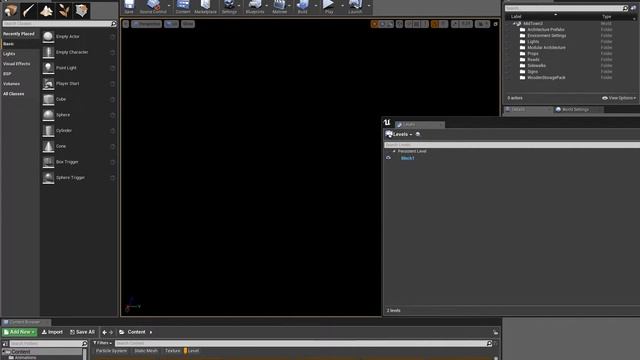Click the Cone primitive icon

tap(48, 146)
